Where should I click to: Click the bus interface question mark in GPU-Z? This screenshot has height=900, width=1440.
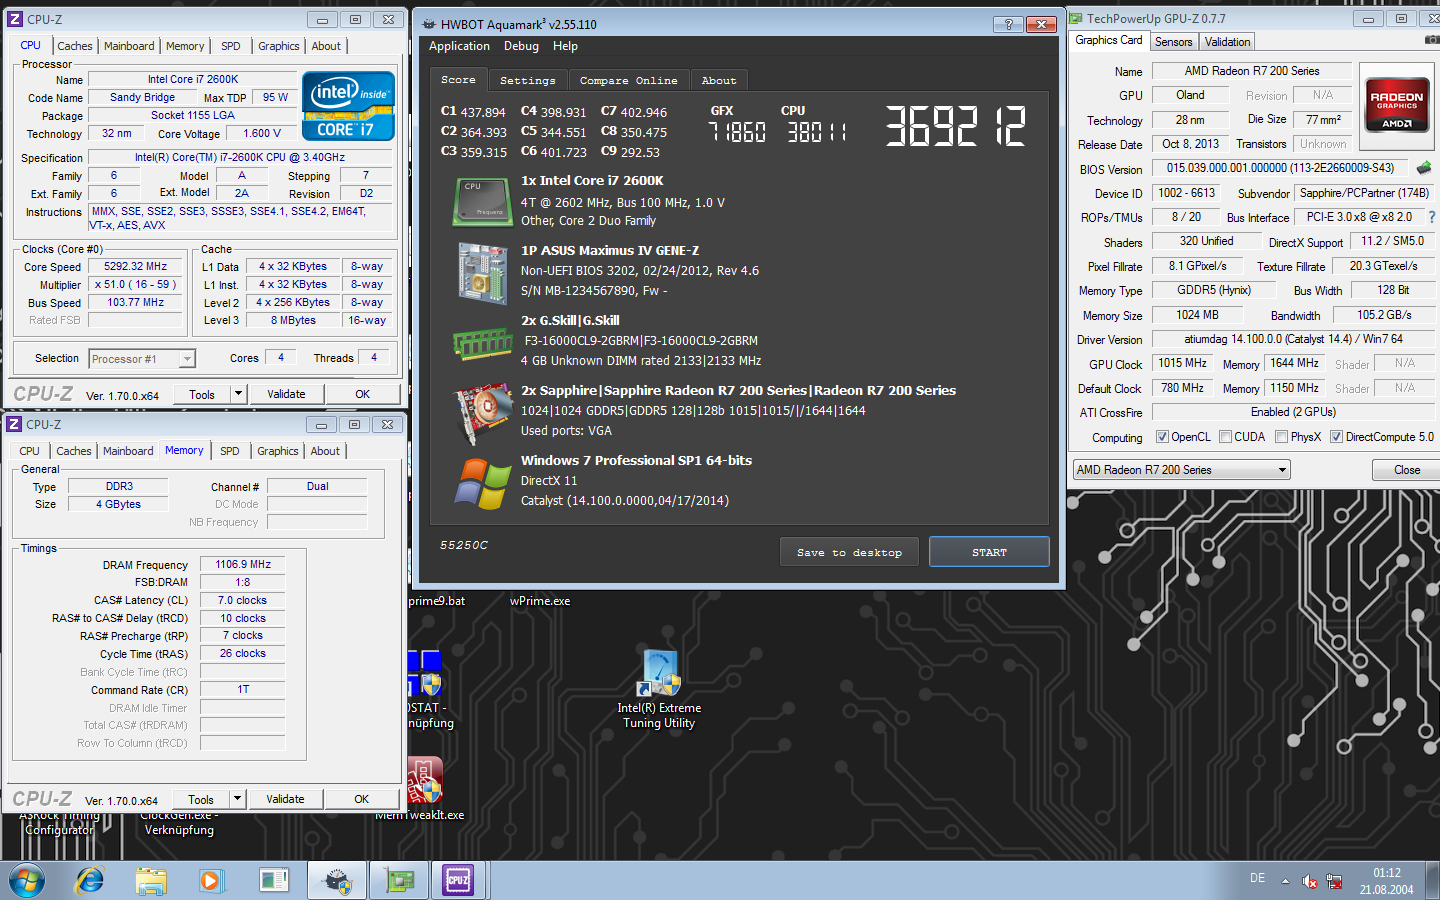point(1432,217)
